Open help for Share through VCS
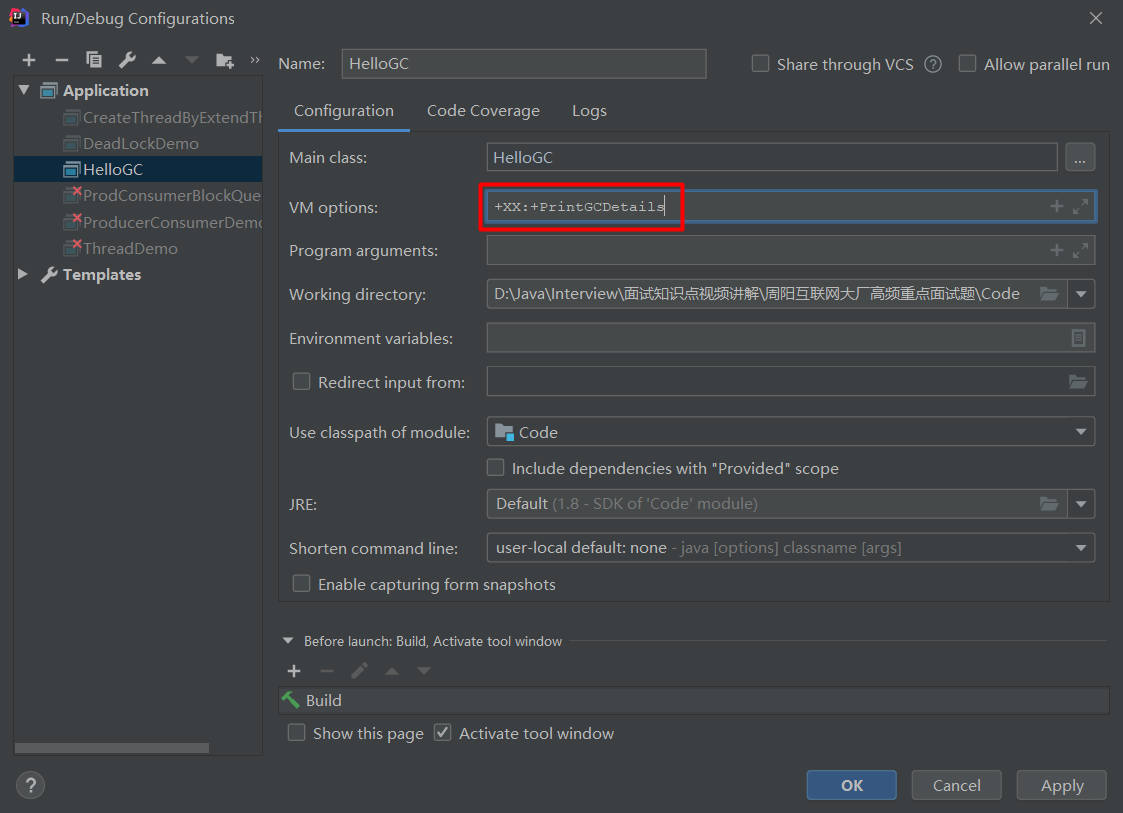The image size is (1123, 813). 932,64
